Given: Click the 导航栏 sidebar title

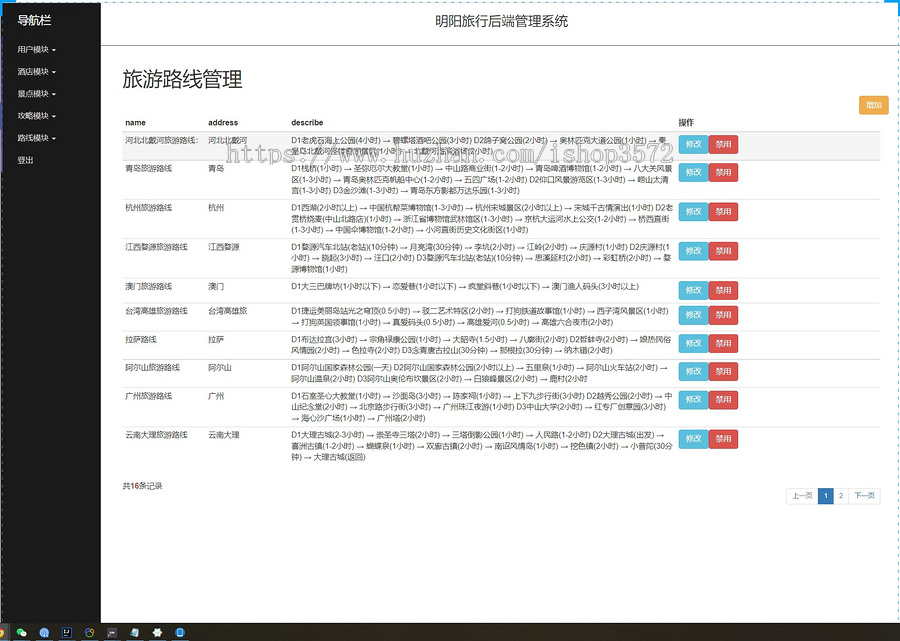Looking at the screenshot, I should pyautogui.click(x=34, y=21).
